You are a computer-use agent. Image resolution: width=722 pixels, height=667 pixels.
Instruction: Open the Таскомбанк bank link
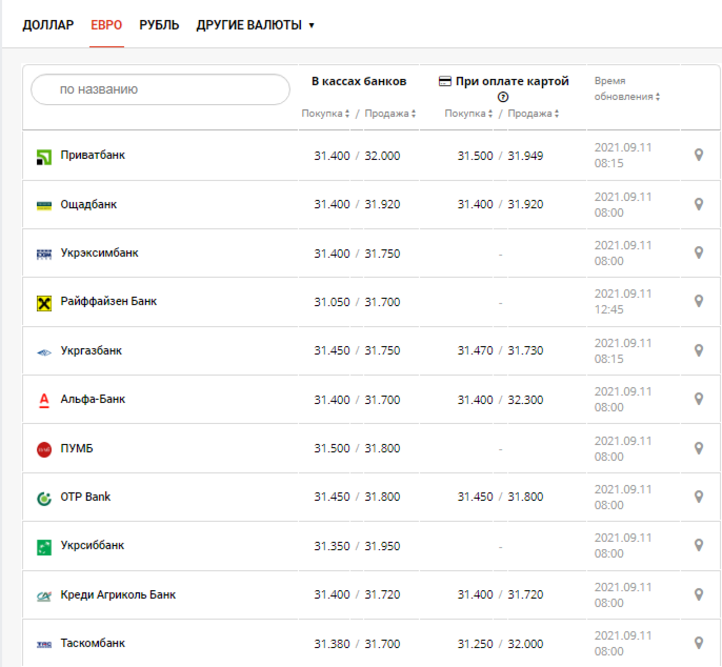point(93,643)
